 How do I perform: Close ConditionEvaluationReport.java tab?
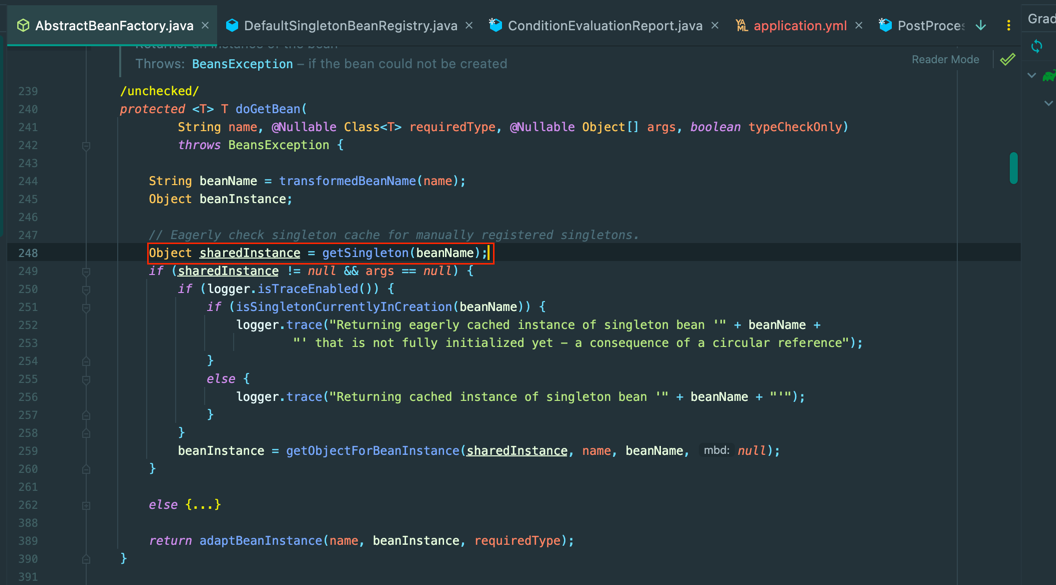715,26
